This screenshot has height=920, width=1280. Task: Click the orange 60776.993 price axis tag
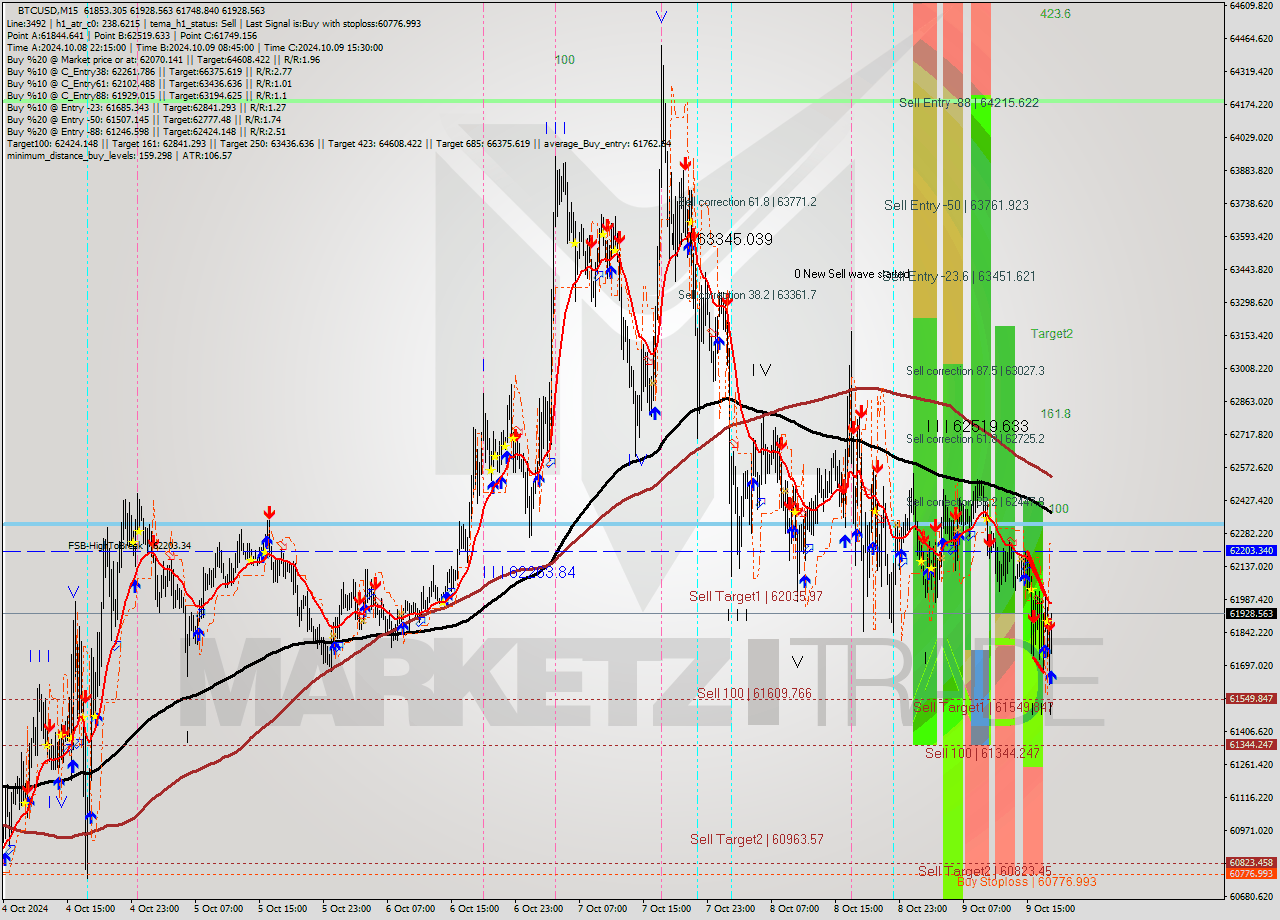tap(1251, 873)
